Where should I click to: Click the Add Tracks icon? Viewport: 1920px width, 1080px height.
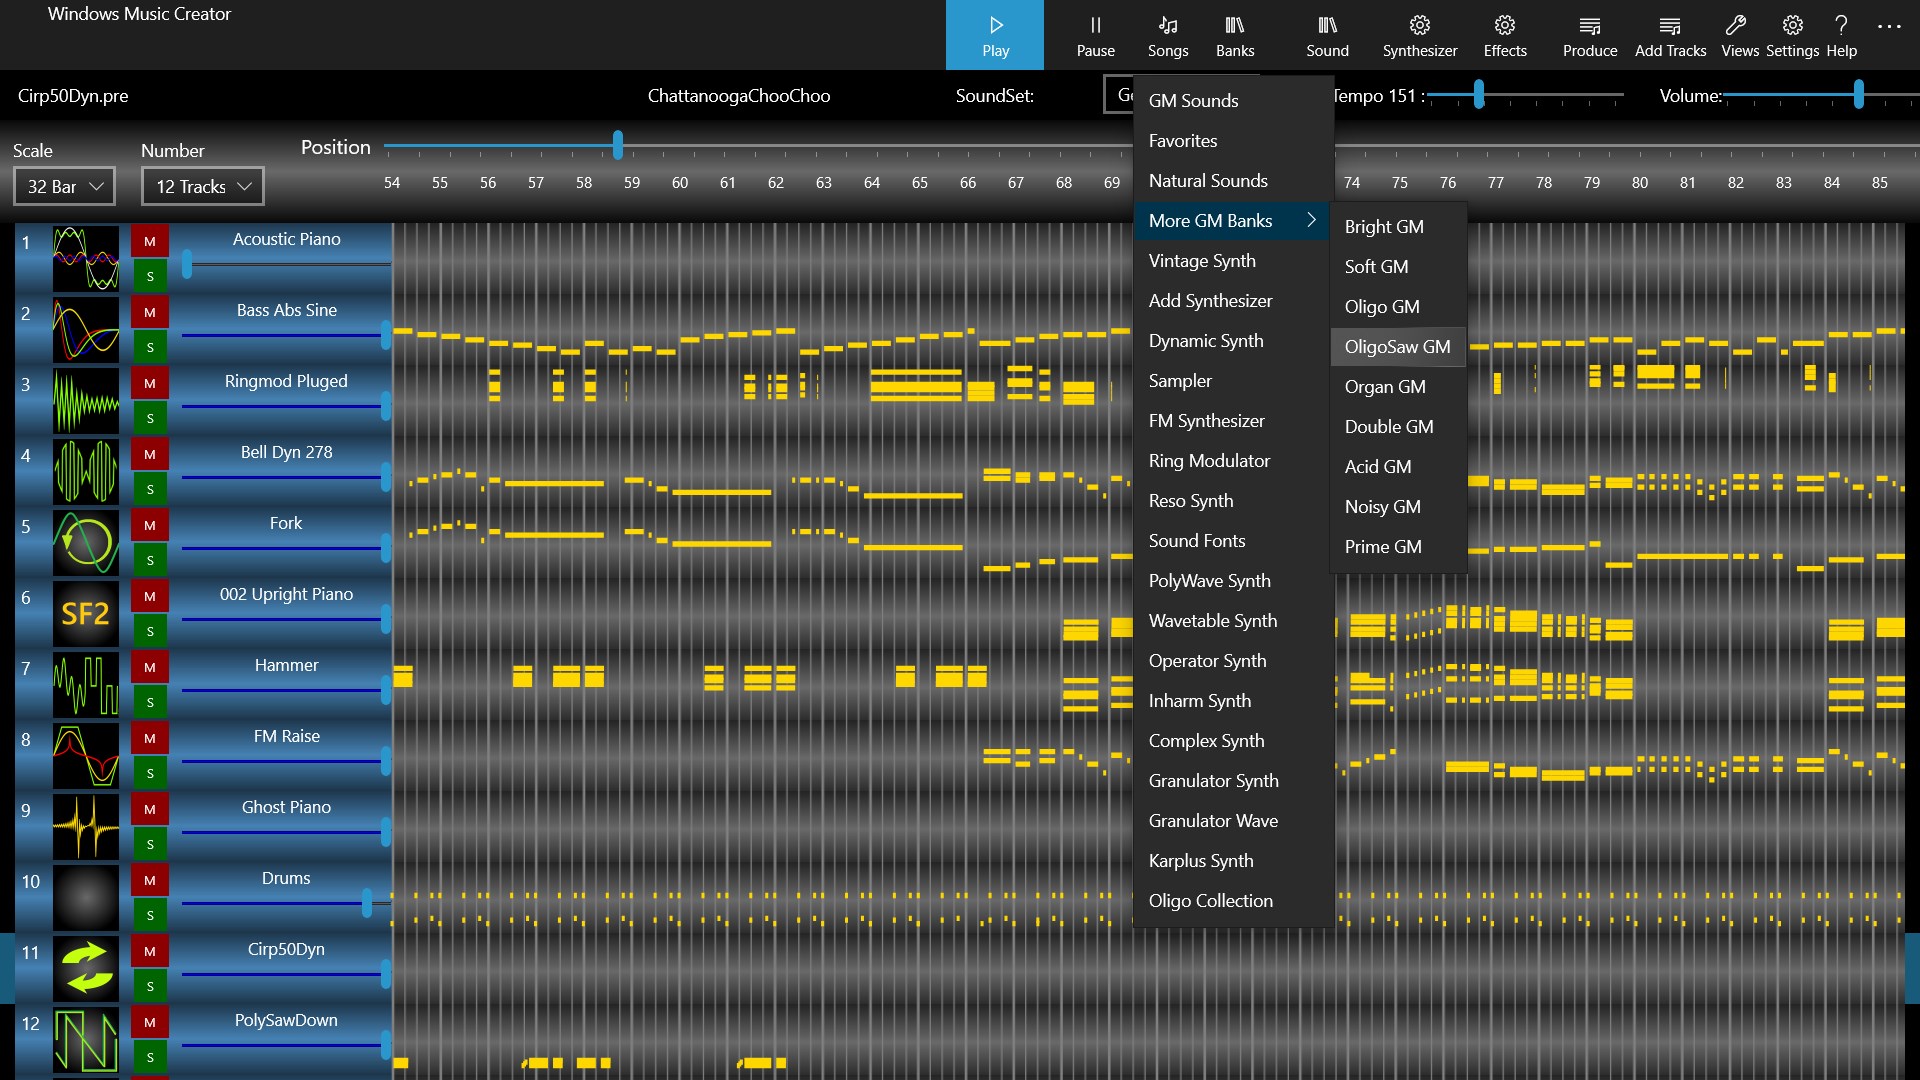(x=1669, y=26)
